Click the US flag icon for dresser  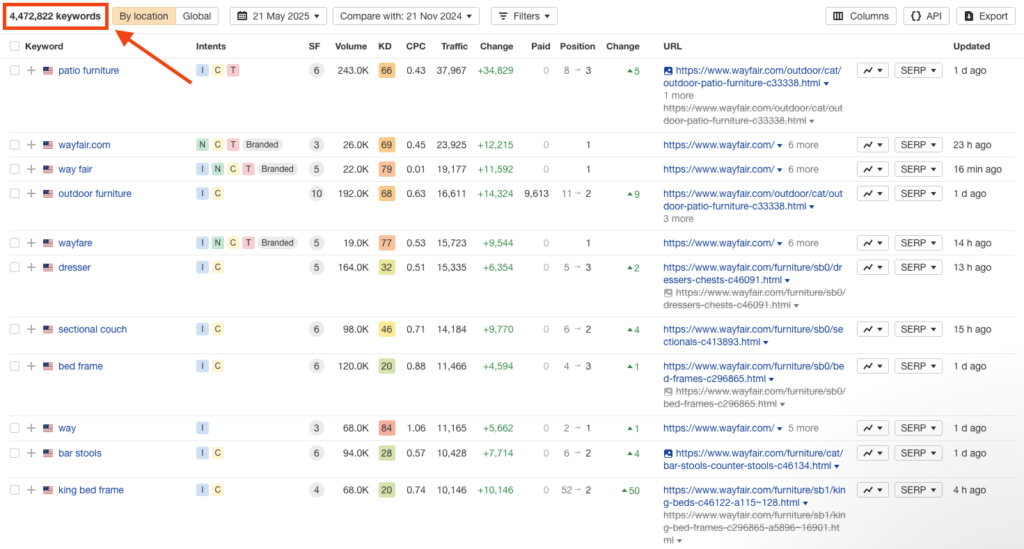pyautogui.click(x=48, y=268)
